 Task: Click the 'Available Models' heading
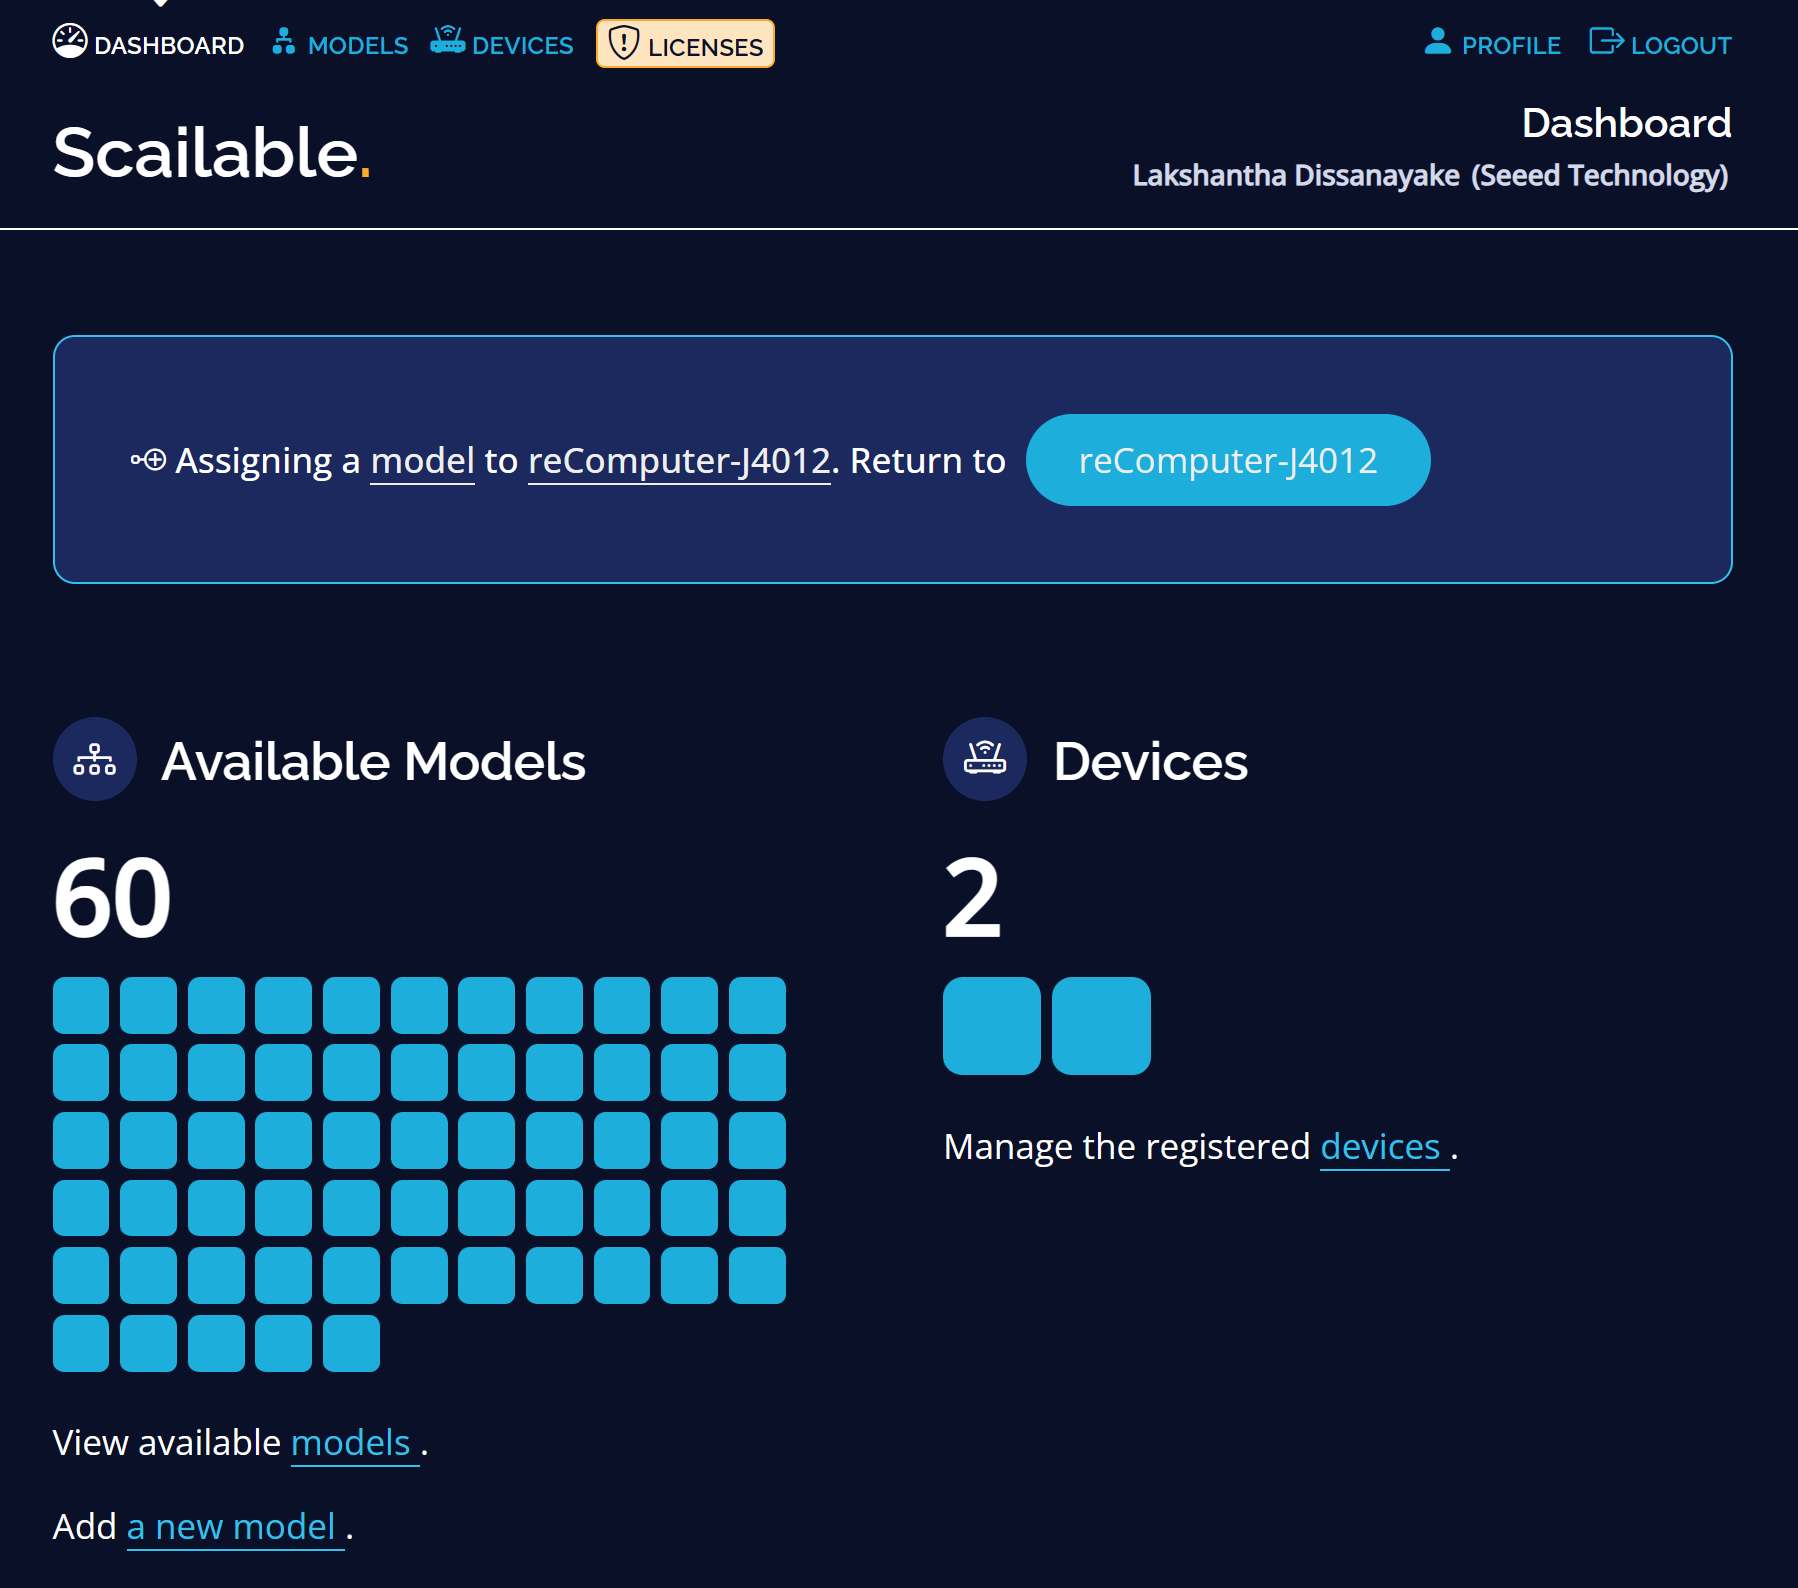374,761
